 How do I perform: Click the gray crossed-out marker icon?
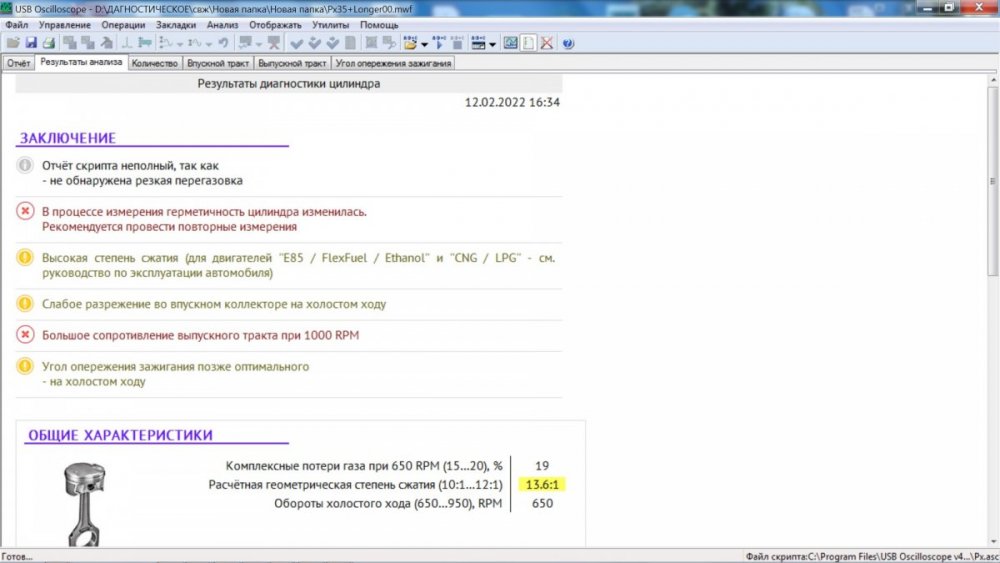(274, 43)
